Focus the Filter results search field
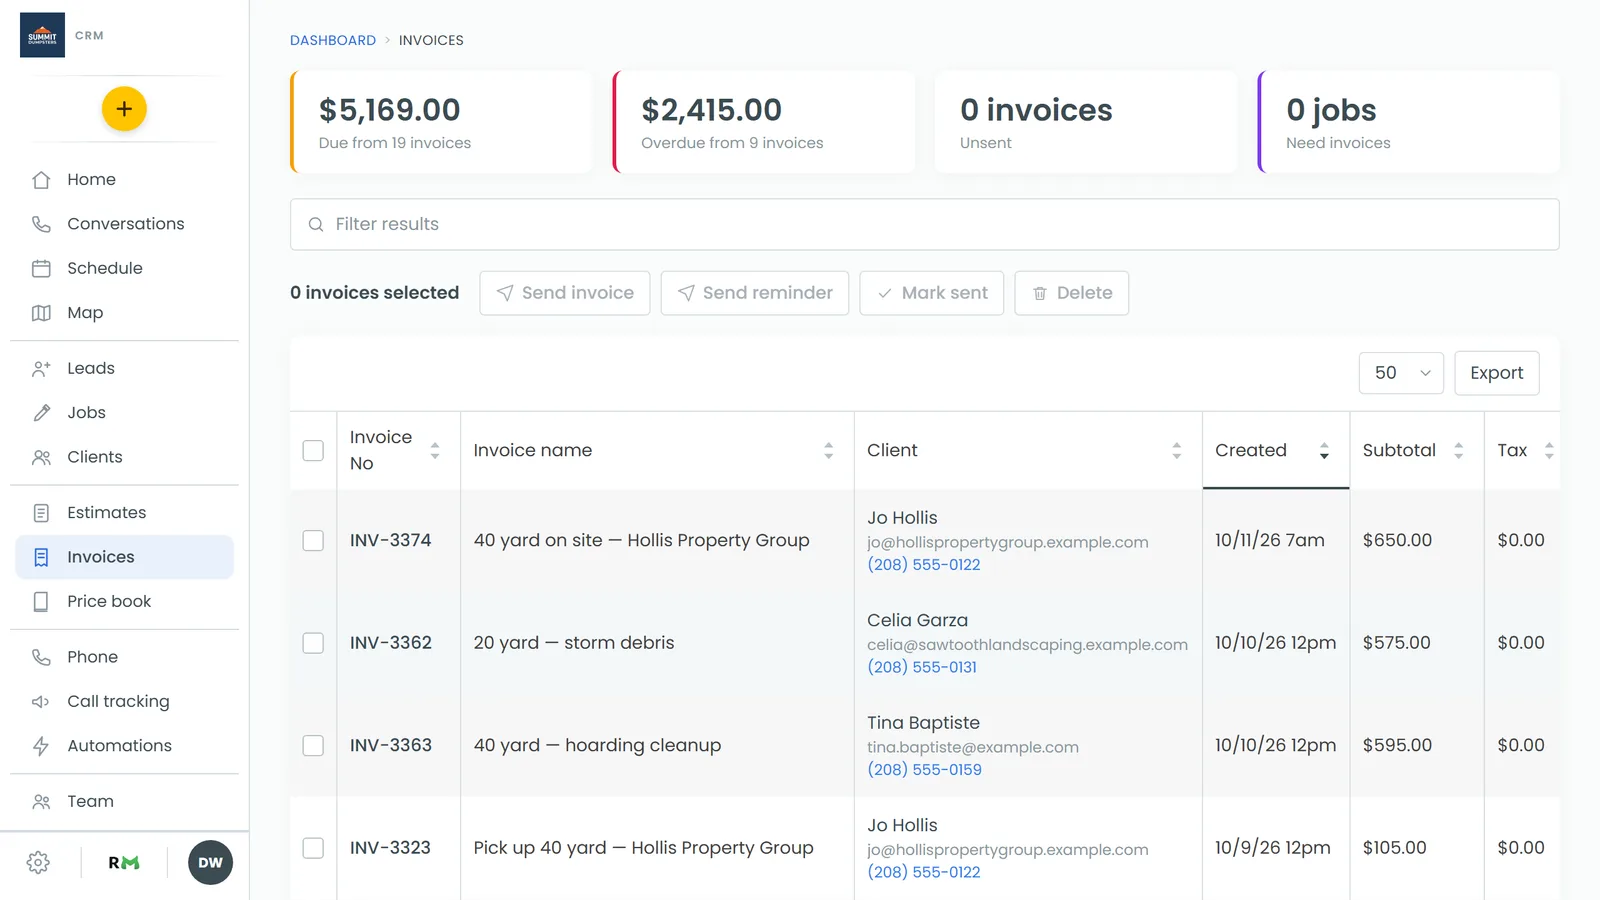The height and width of the screenshot is (900, 1600). click(925, 224)
